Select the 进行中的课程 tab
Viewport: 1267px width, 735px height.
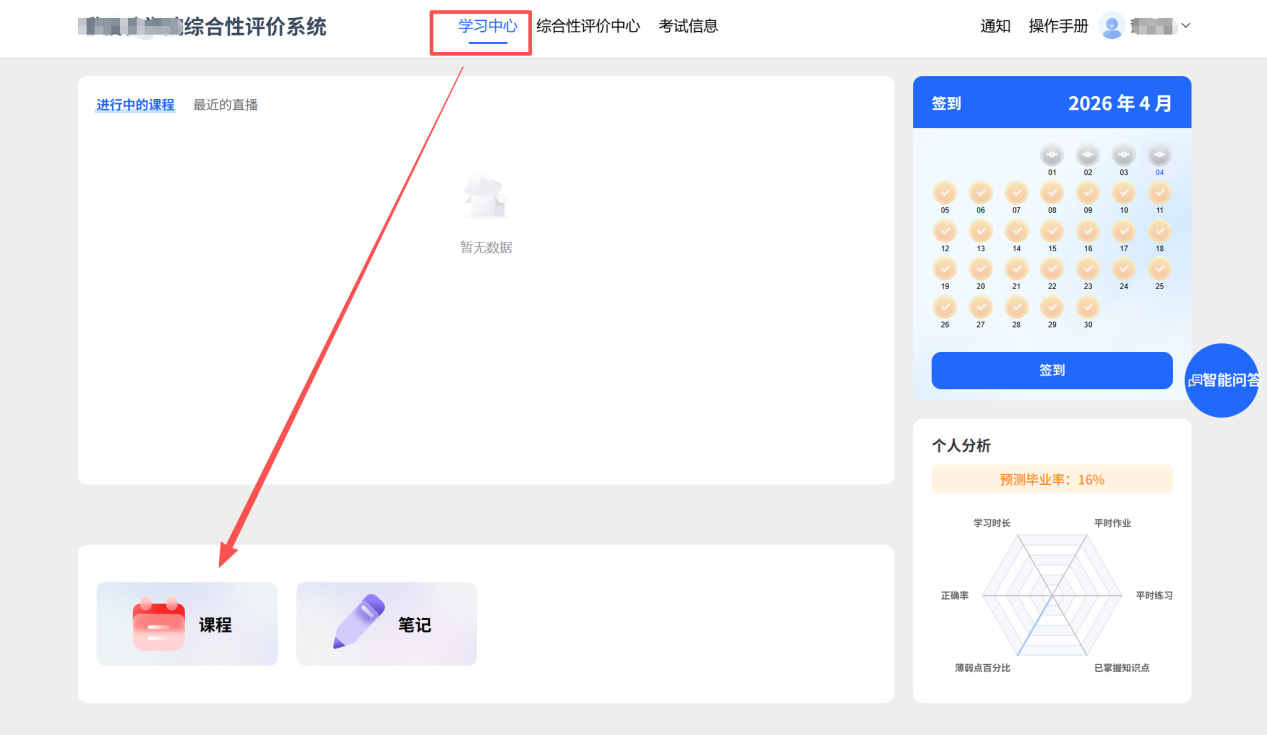(x=135, y=104)
